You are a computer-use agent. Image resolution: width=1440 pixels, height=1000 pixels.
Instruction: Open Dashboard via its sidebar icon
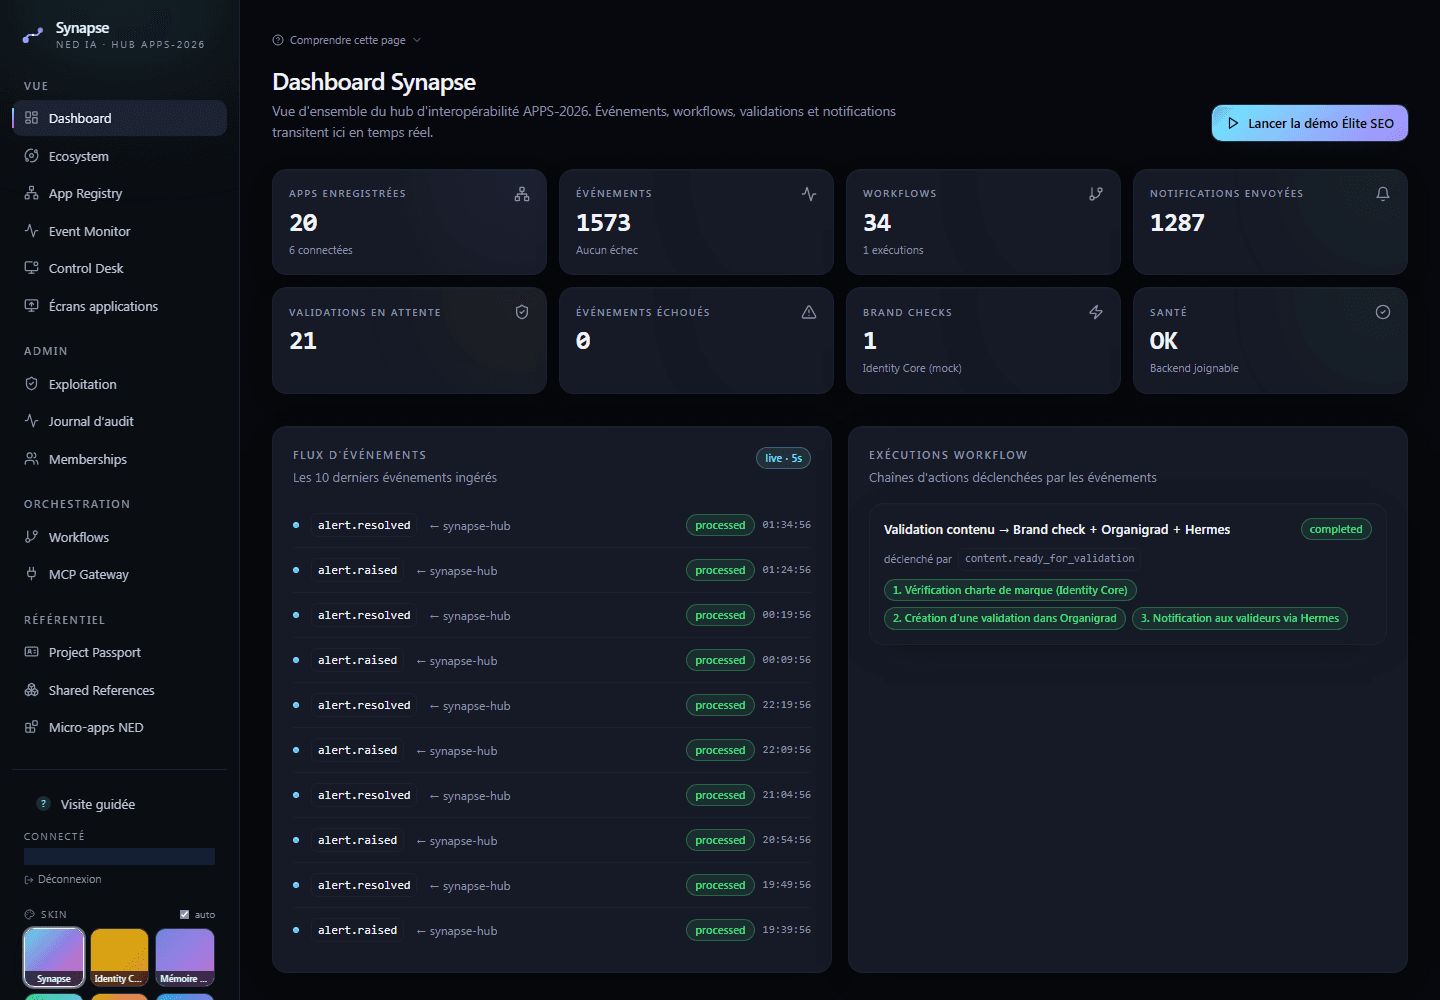[31, 118]
